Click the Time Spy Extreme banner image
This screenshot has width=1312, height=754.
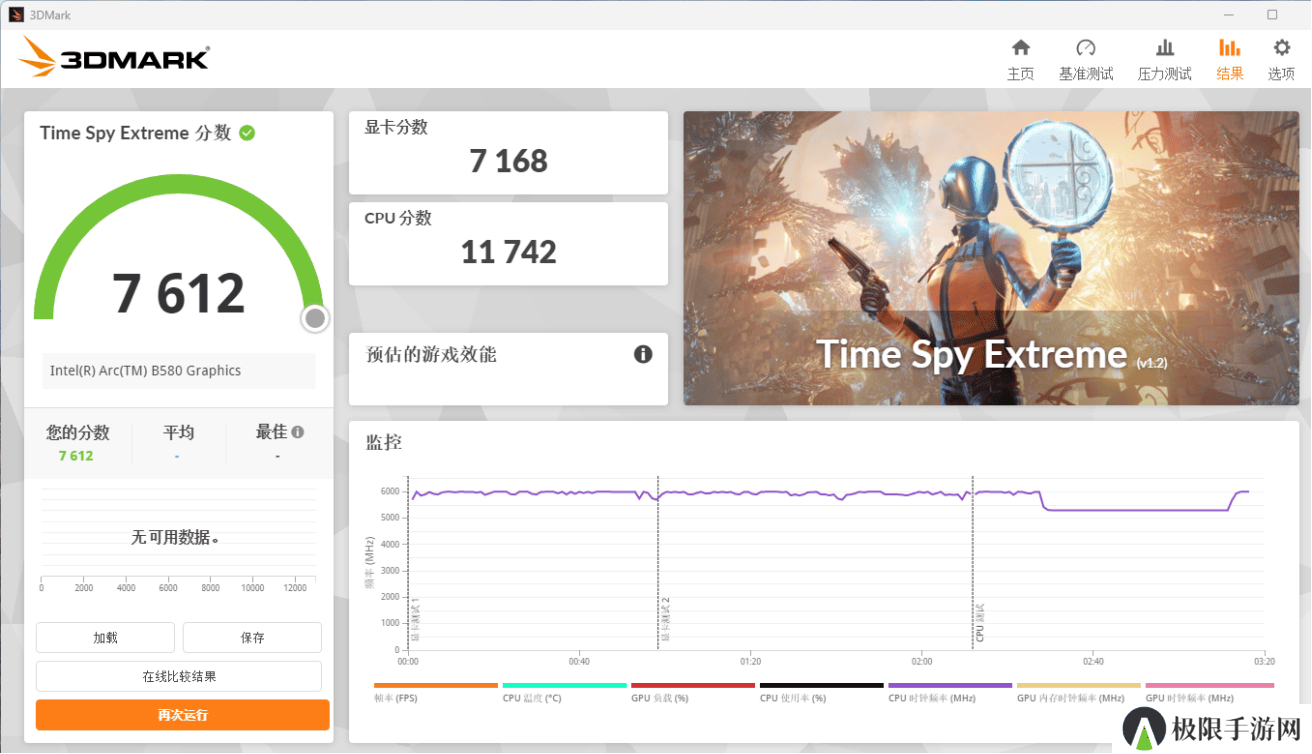coord(991,258)
